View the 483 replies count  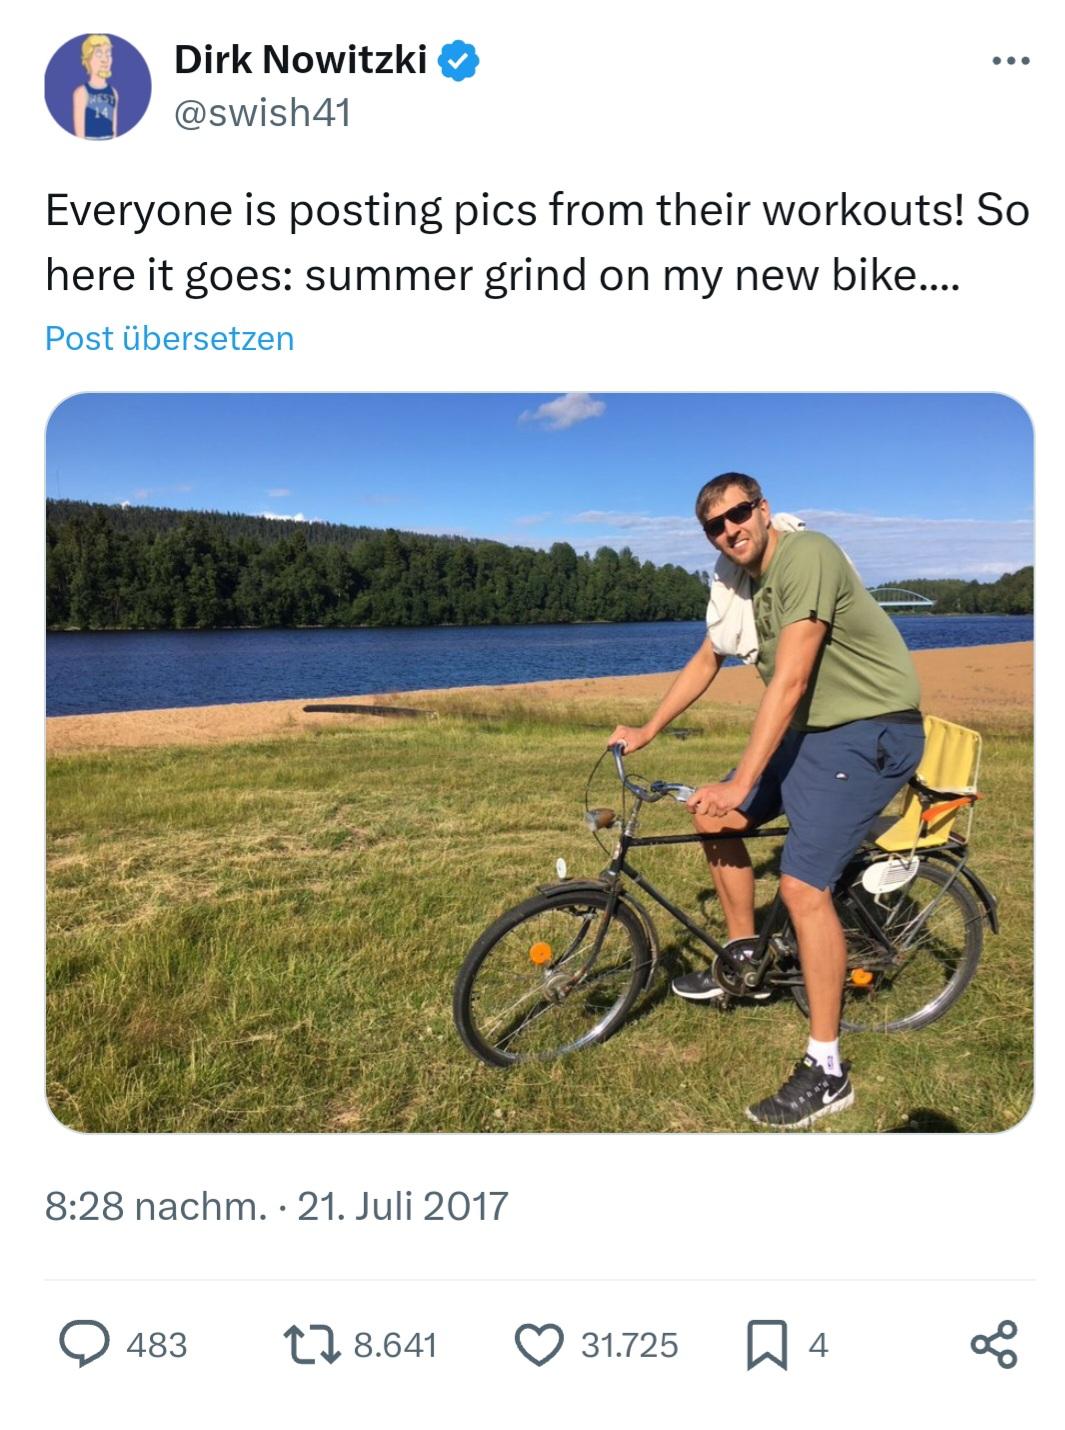pos(157,1345)
